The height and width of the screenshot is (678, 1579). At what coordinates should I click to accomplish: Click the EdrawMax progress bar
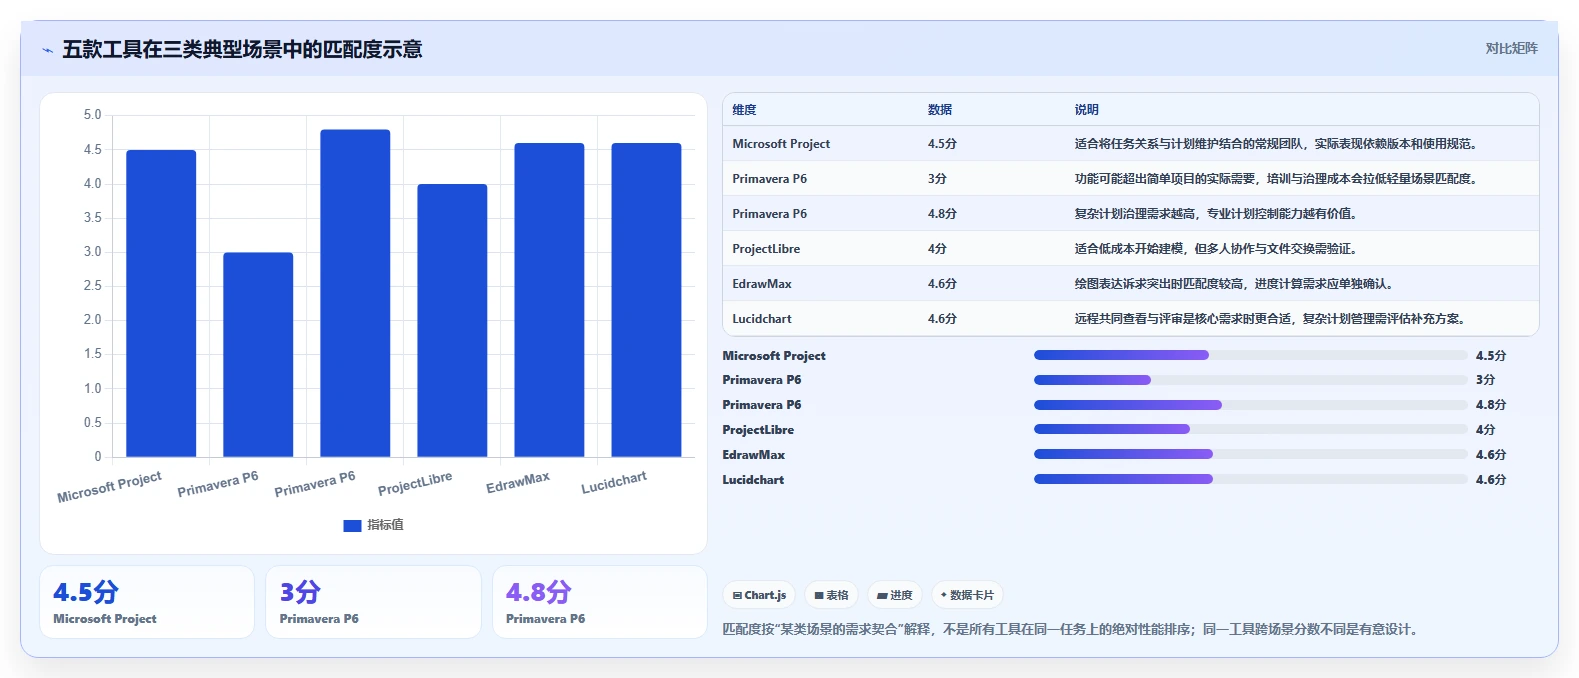click(x=1251, y=455)
